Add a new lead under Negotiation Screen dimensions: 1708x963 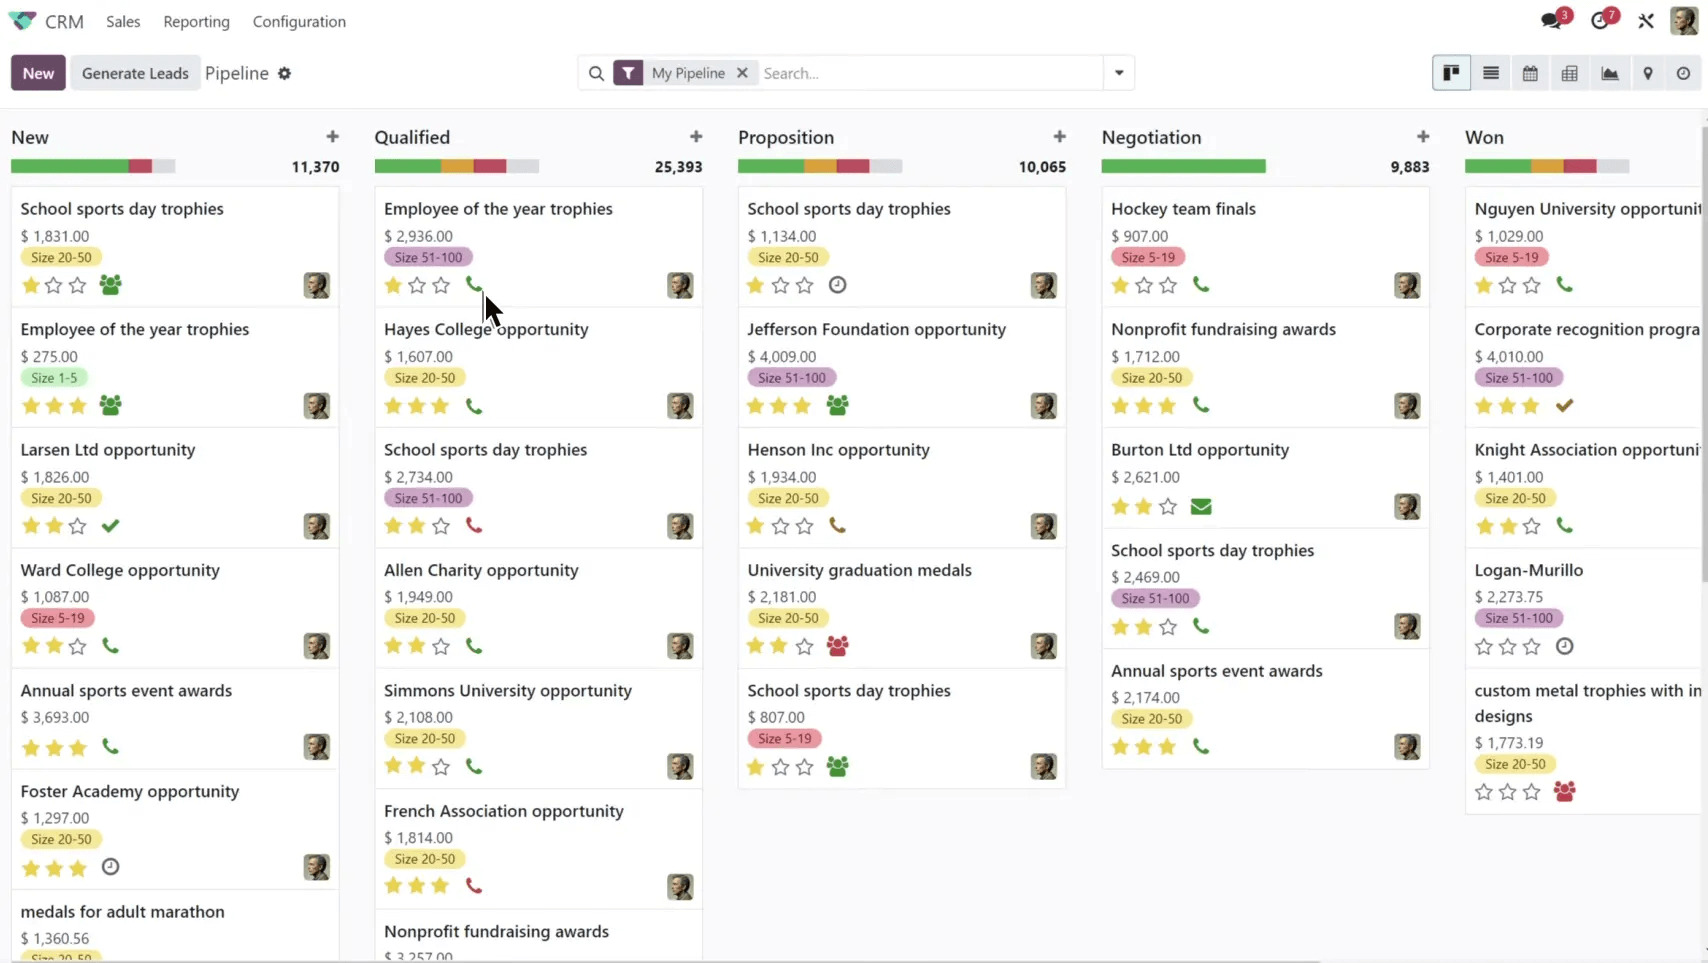coord(1422,136)
